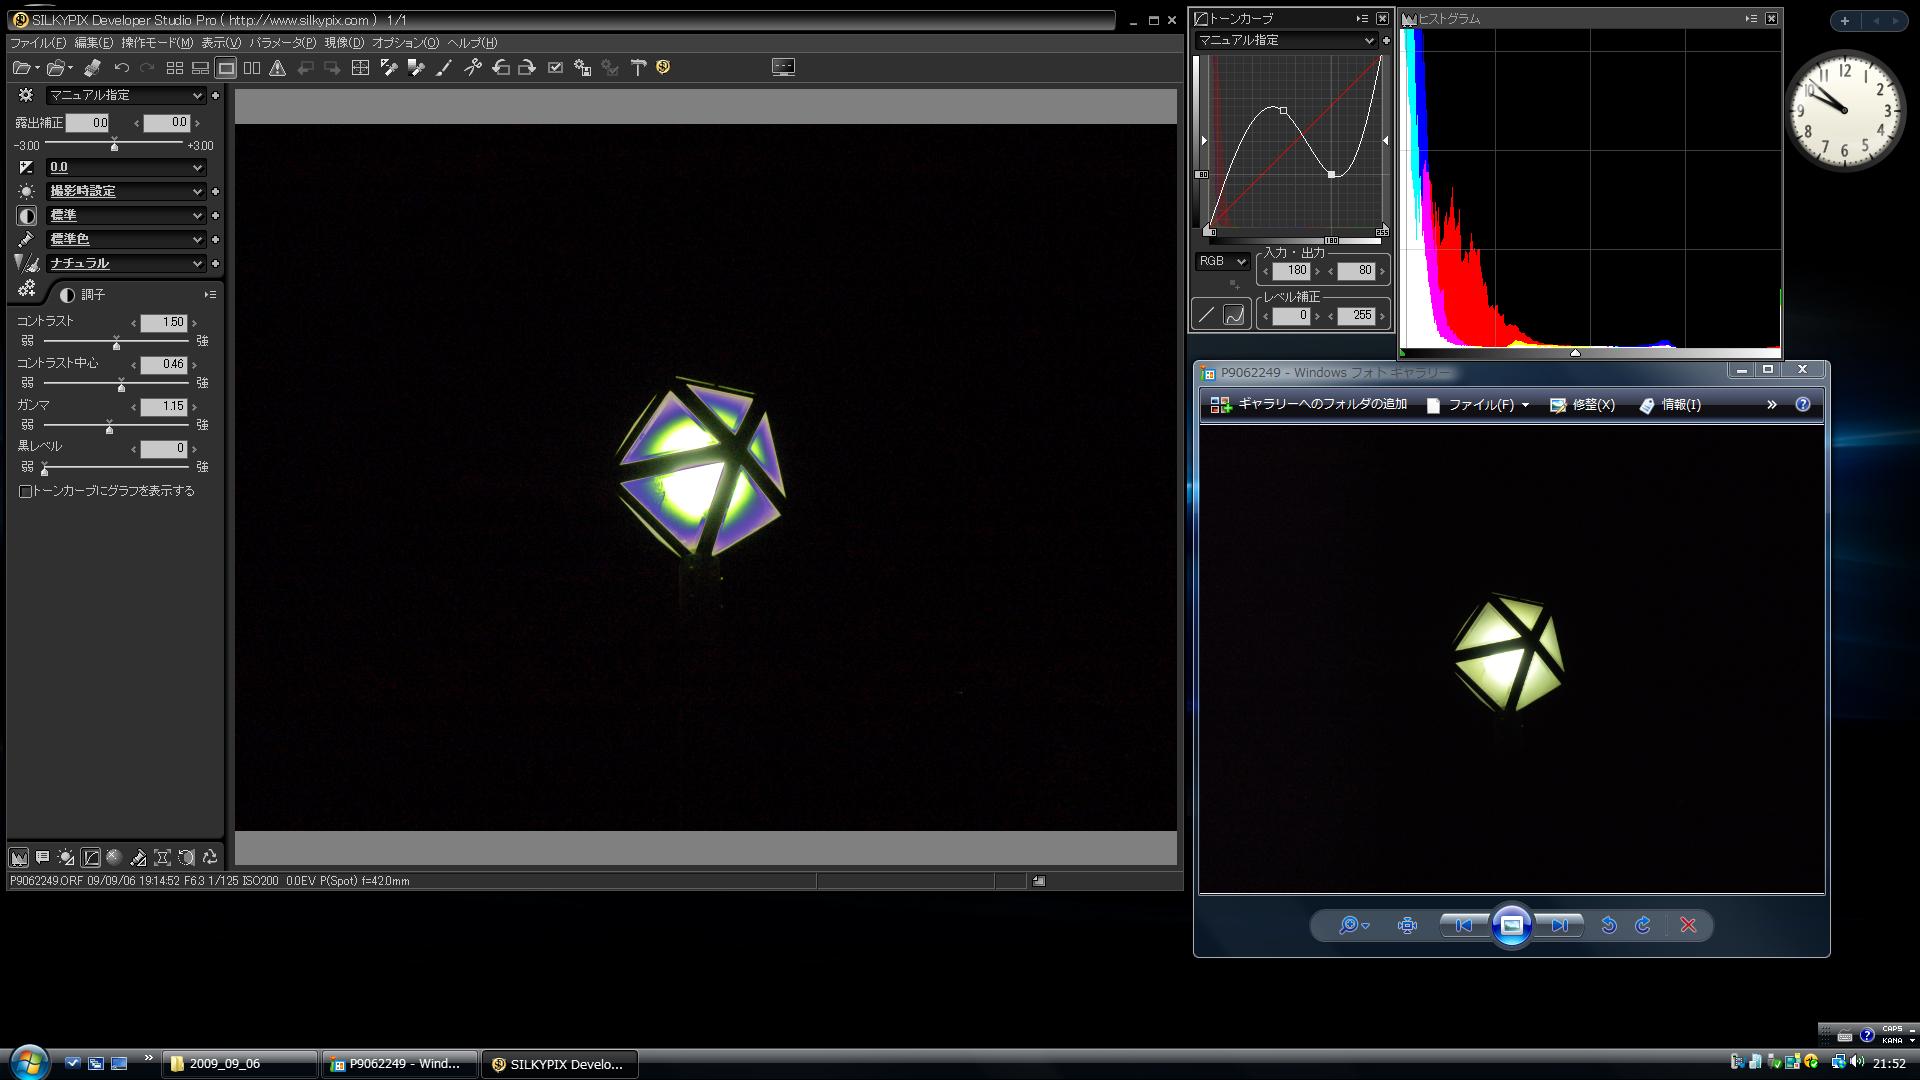Open the 現像(D) menu

pyautogui.click(x=344, y=43)
